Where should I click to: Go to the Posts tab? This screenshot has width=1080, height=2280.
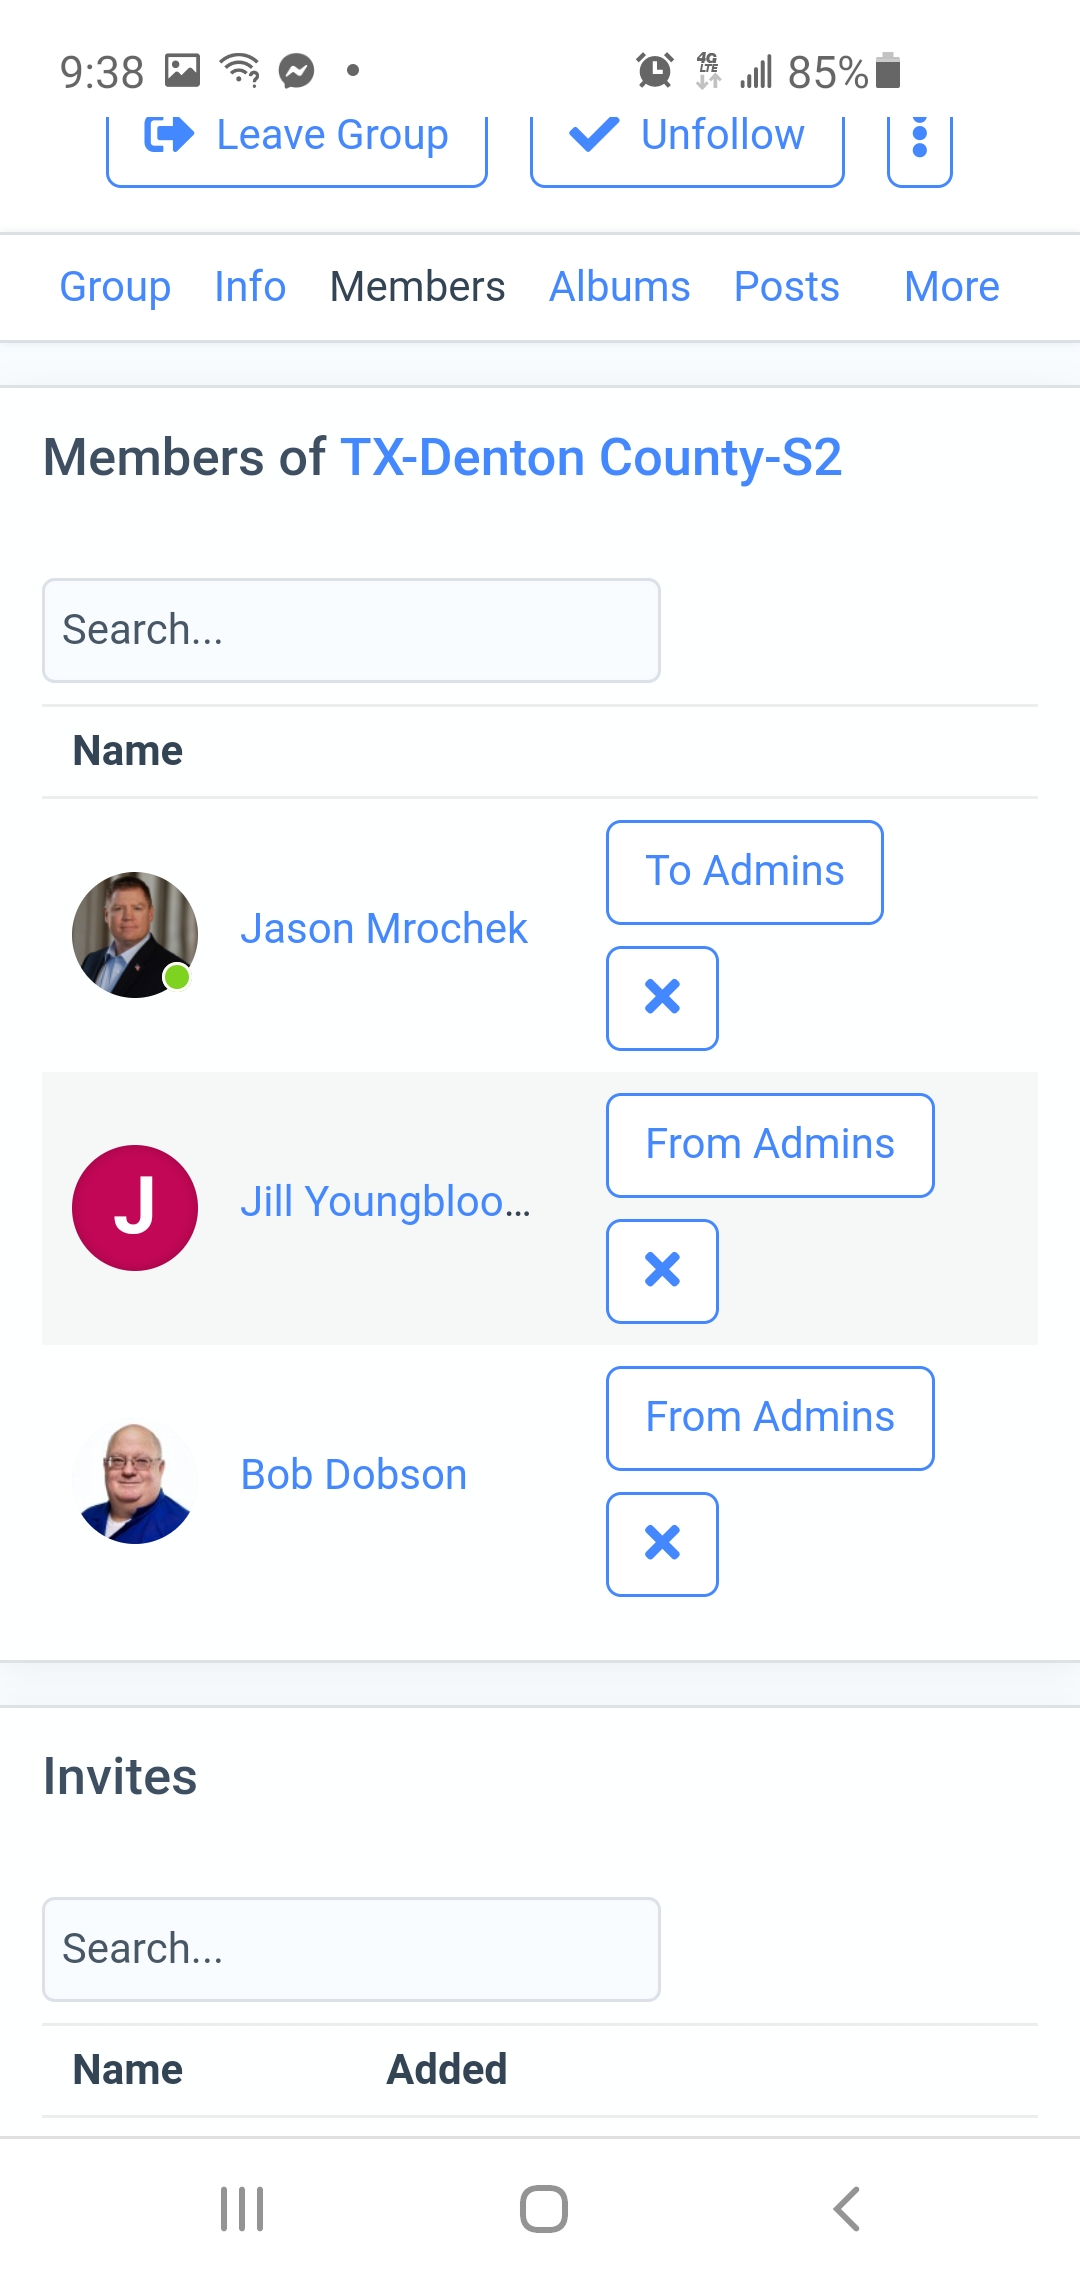point(786,287)
